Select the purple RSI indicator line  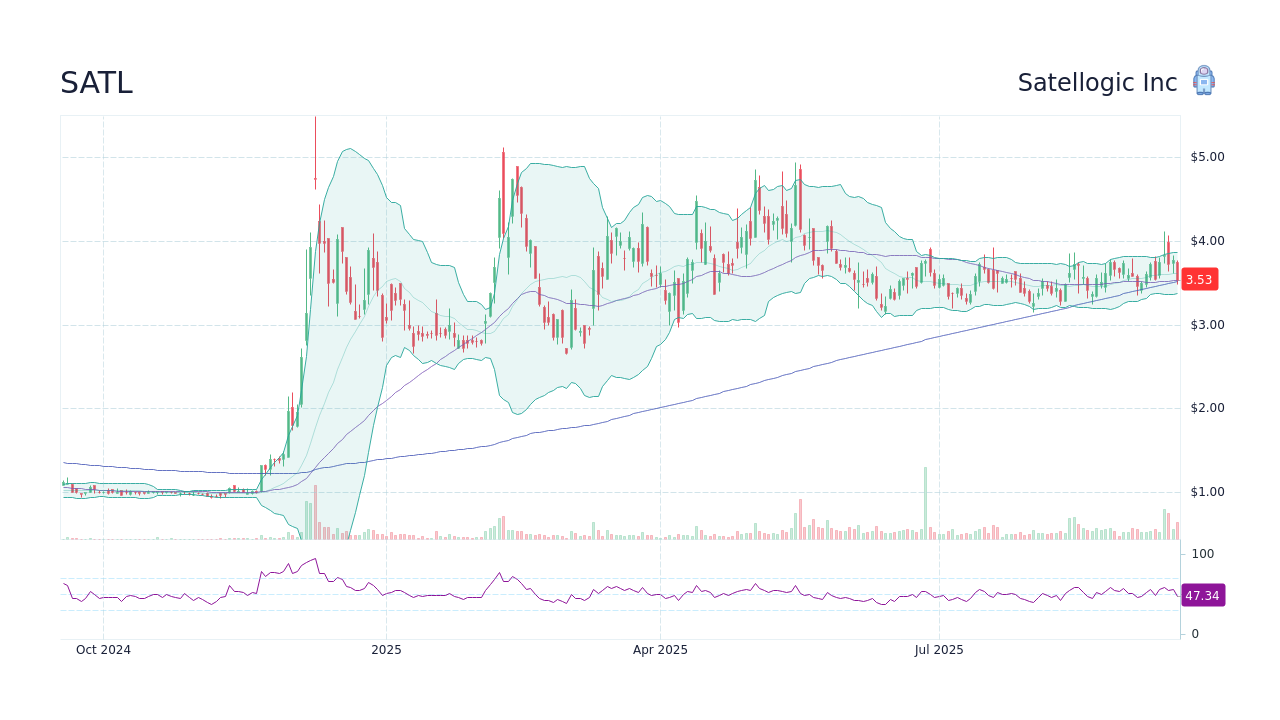(600, 595)
